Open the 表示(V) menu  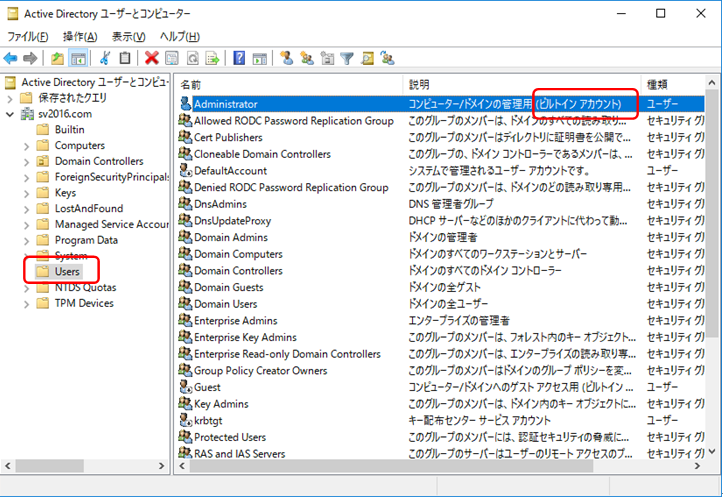point(129,36)
